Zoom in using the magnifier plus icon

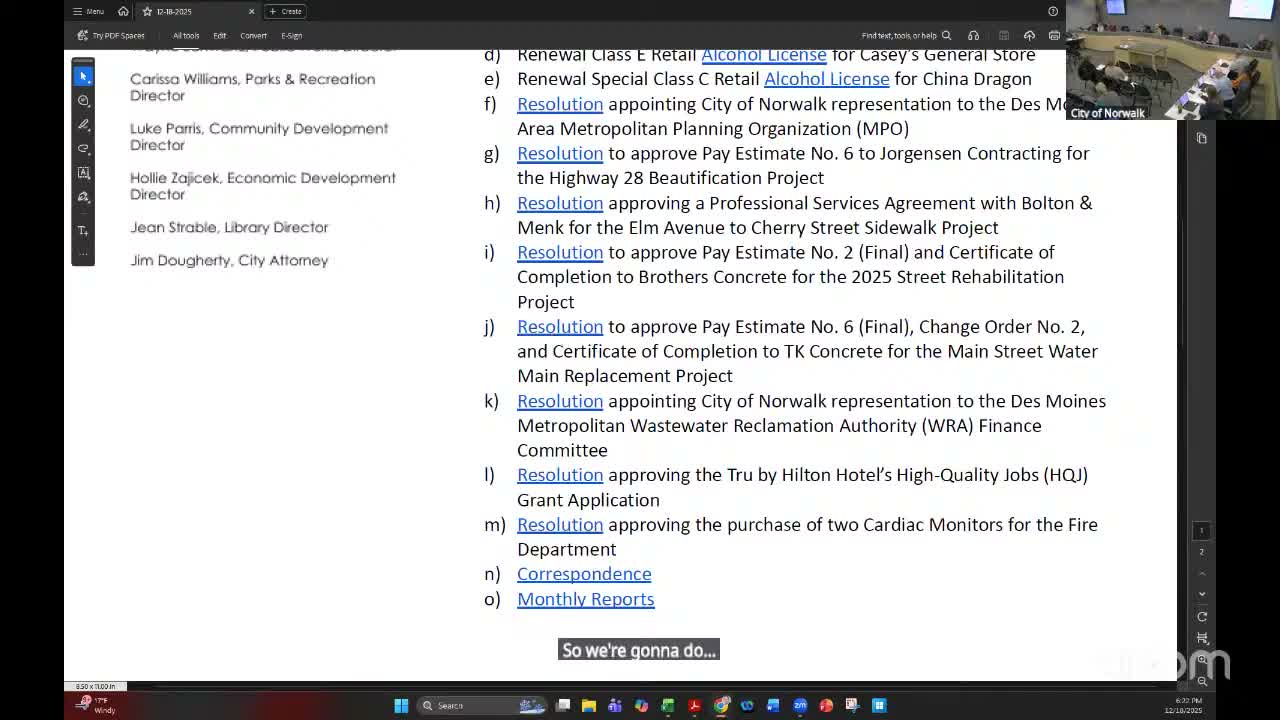1202,660
